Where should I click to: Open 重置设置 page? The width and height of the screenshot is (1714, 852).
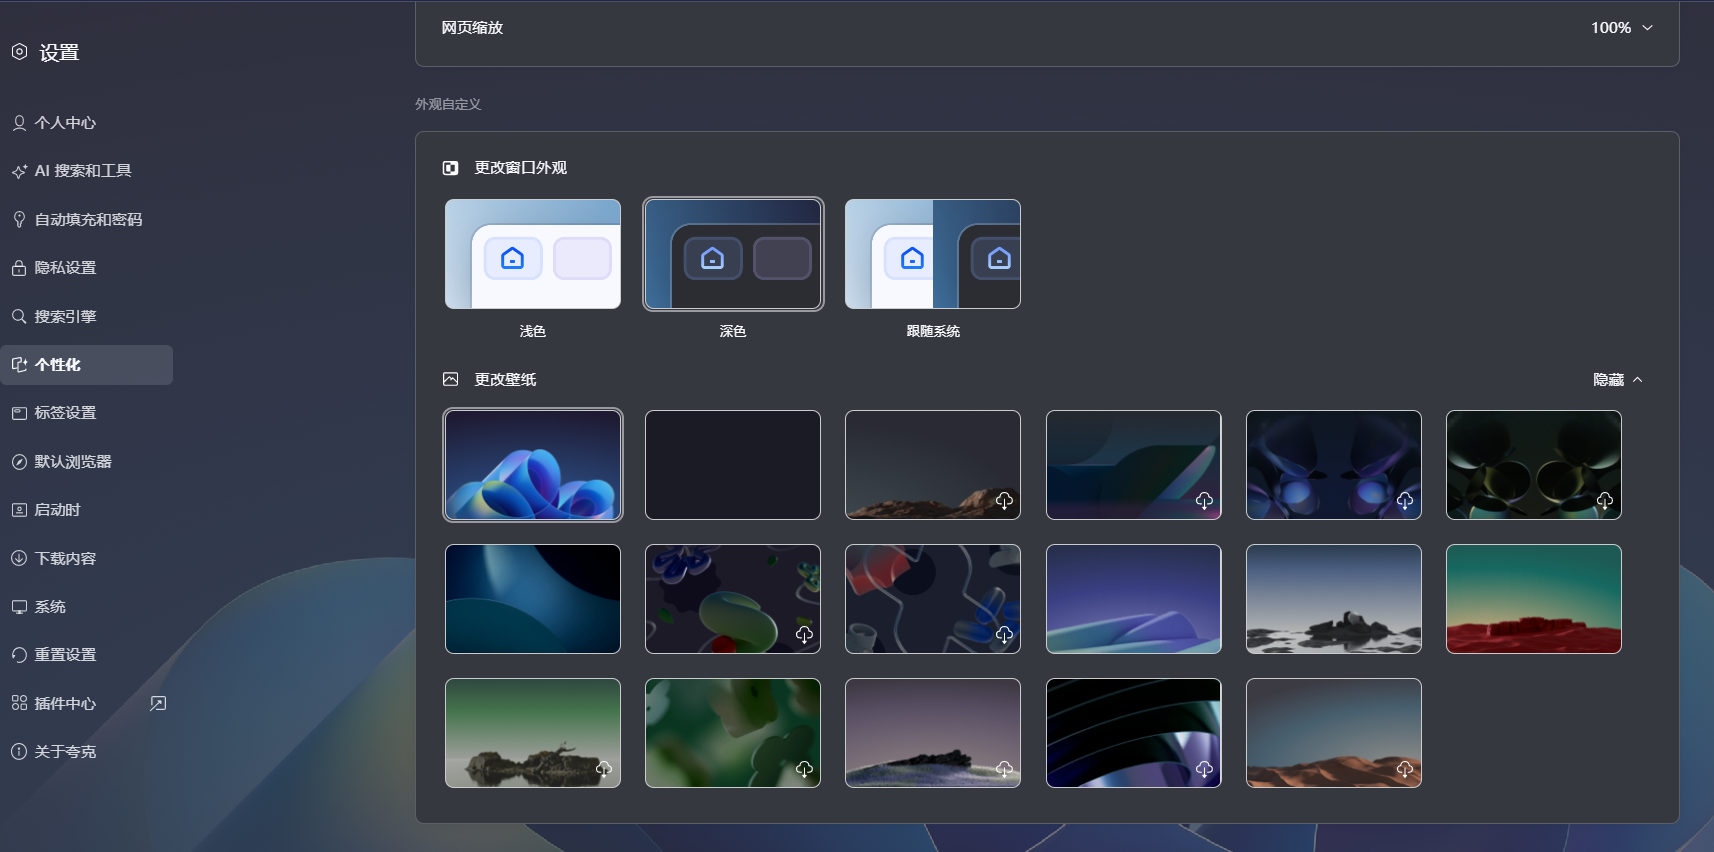click(87, 655)
